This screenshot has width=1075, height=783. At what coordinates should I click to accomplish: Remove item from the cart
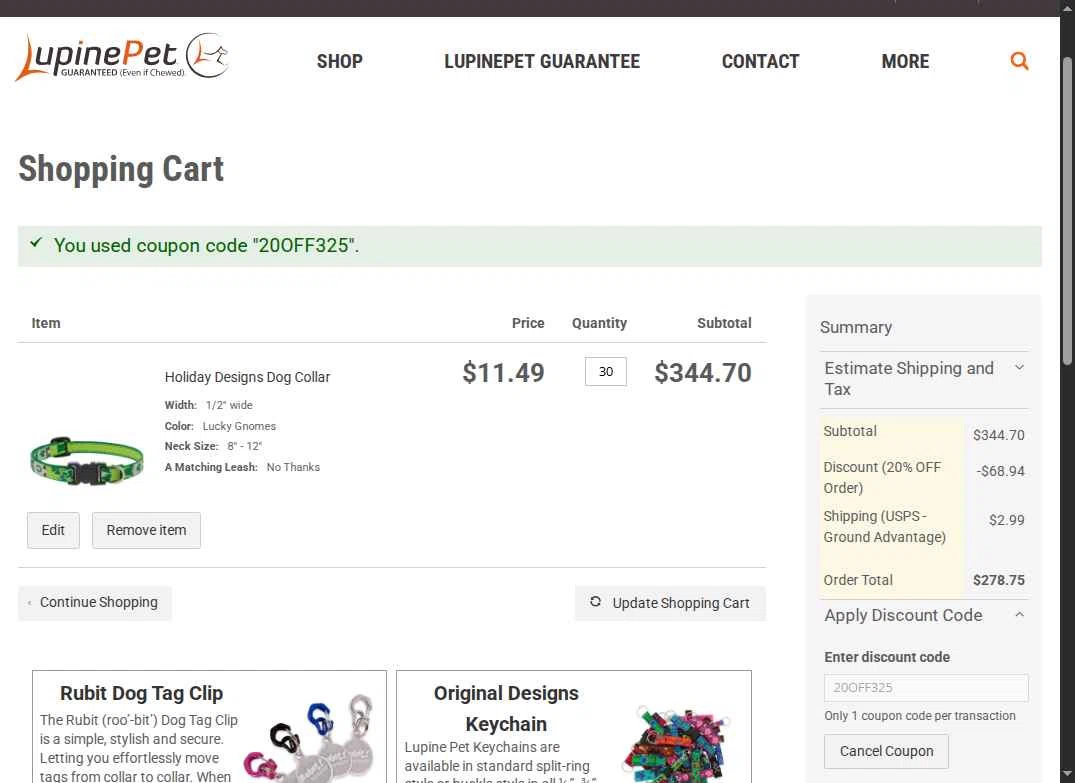pos(146,530)
